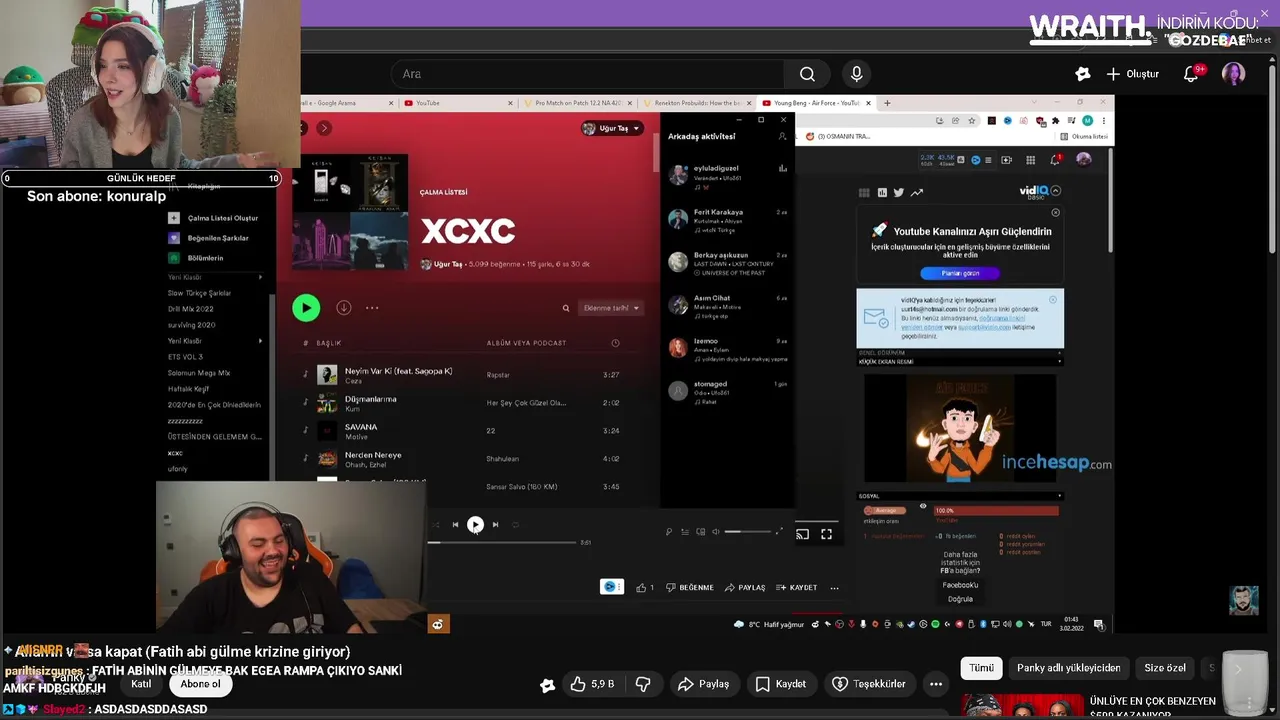Click the Teşekkürler thanks button

click(x=869, y=684)
